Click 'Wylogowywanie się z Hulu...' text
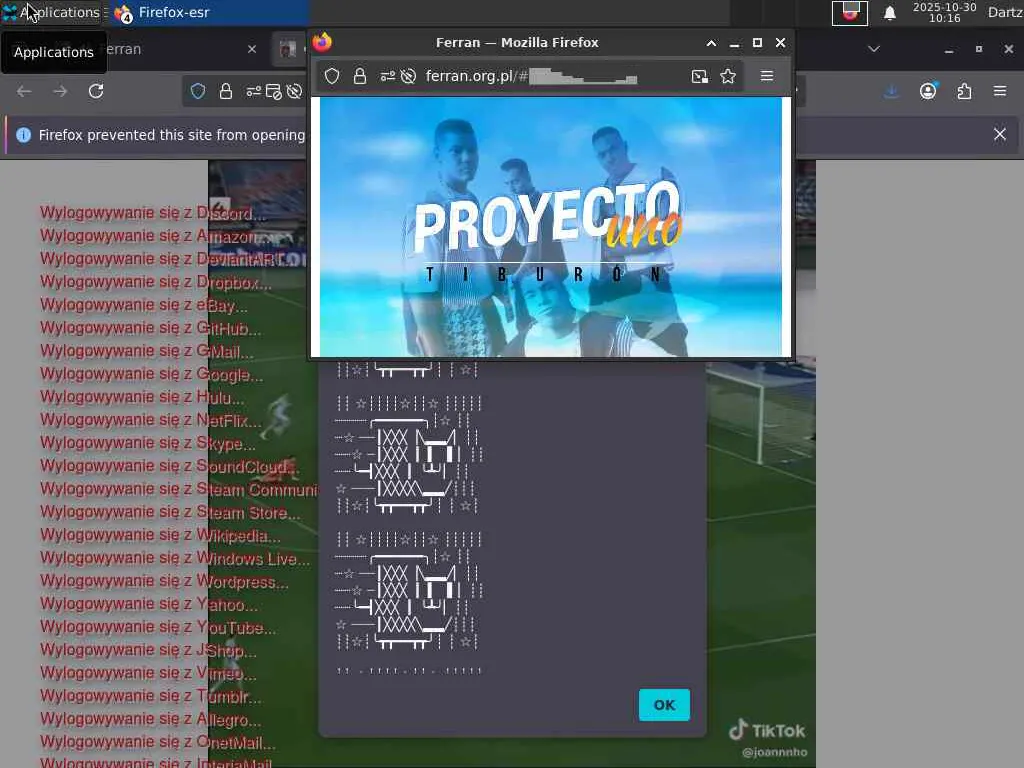 point(142,398)
